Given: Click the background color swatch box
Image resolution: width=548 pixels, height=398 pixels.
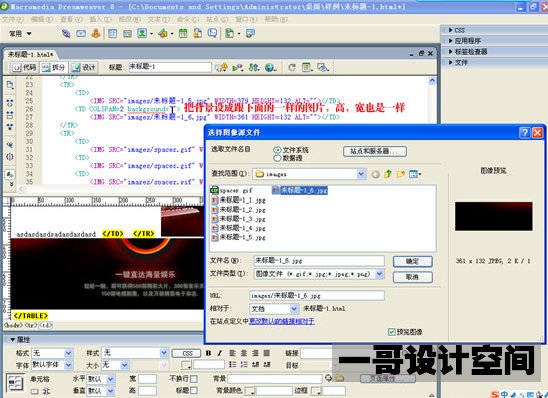Looking at the screenshot, I should click(x=250, y=391).
